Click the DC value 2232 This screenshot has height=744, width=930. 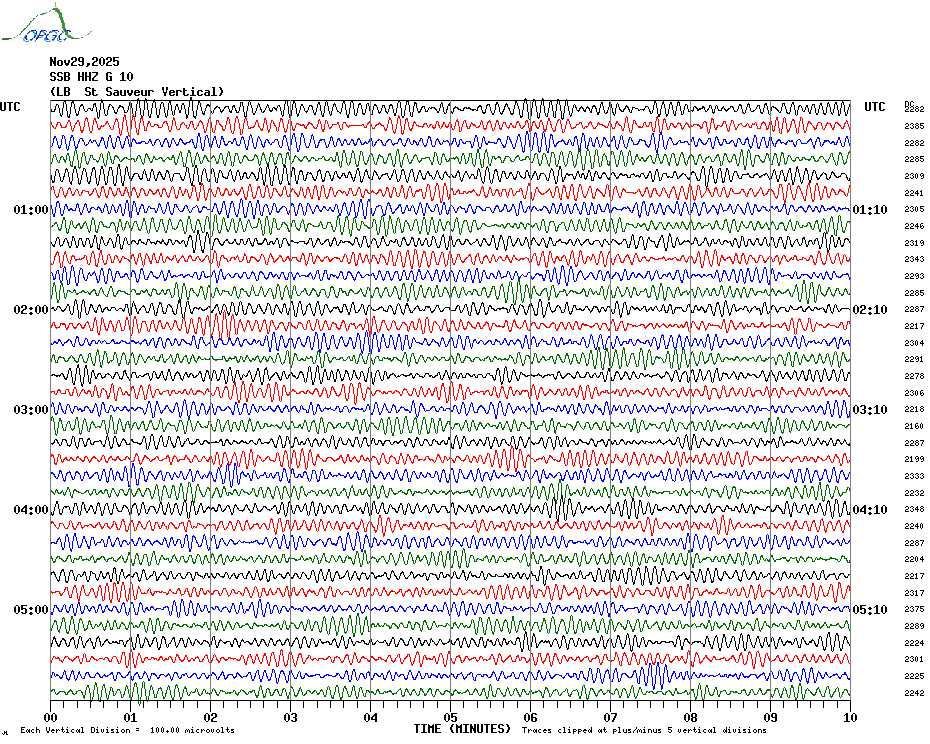coord(914,493)
